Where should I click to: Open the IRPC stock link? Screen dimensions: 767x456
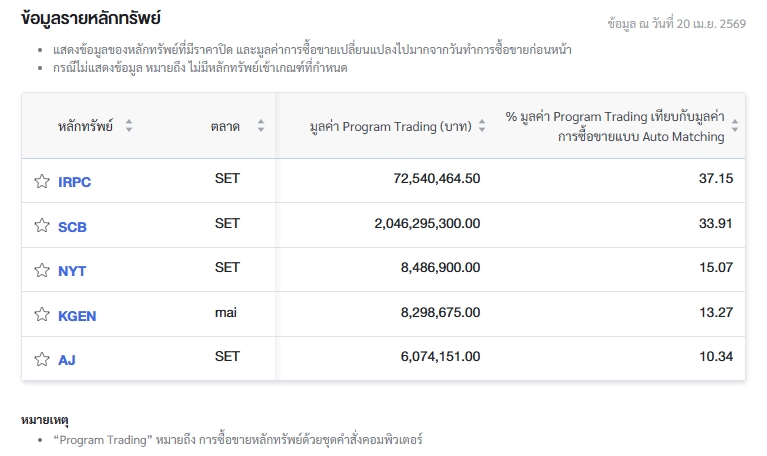[75, 182]
